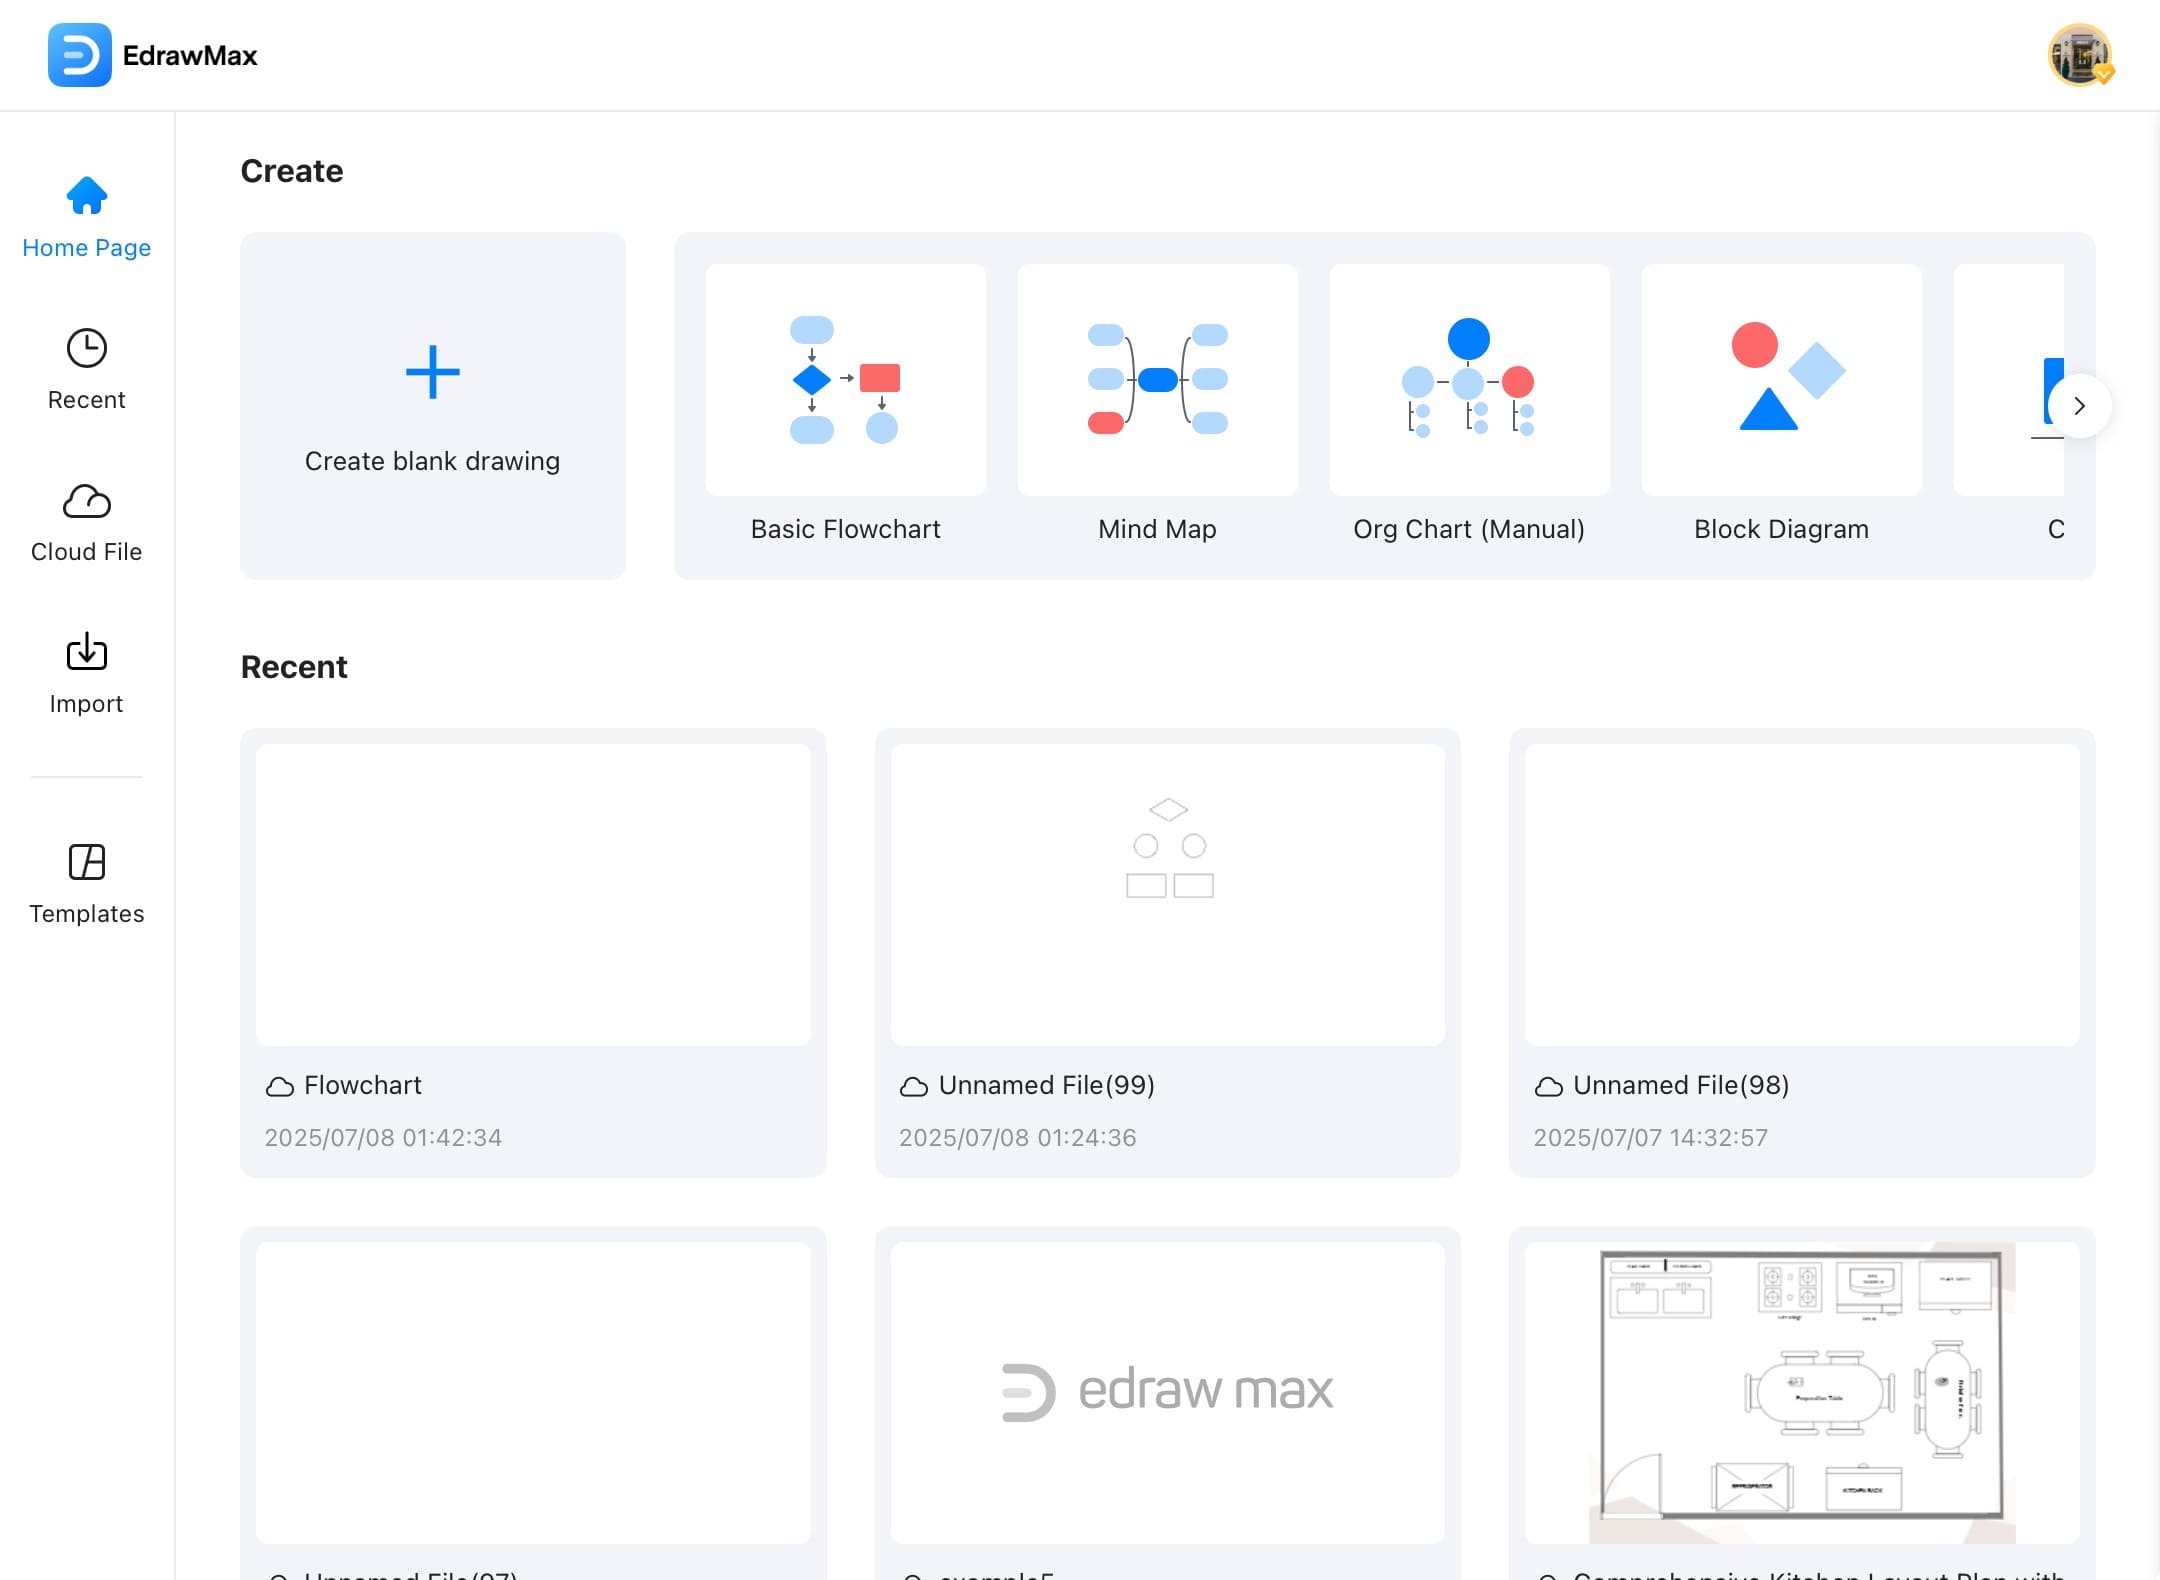This screenshot has height=1580, width=2160.
Task: Click the Create blank drawing label
Action: [432, 461]
